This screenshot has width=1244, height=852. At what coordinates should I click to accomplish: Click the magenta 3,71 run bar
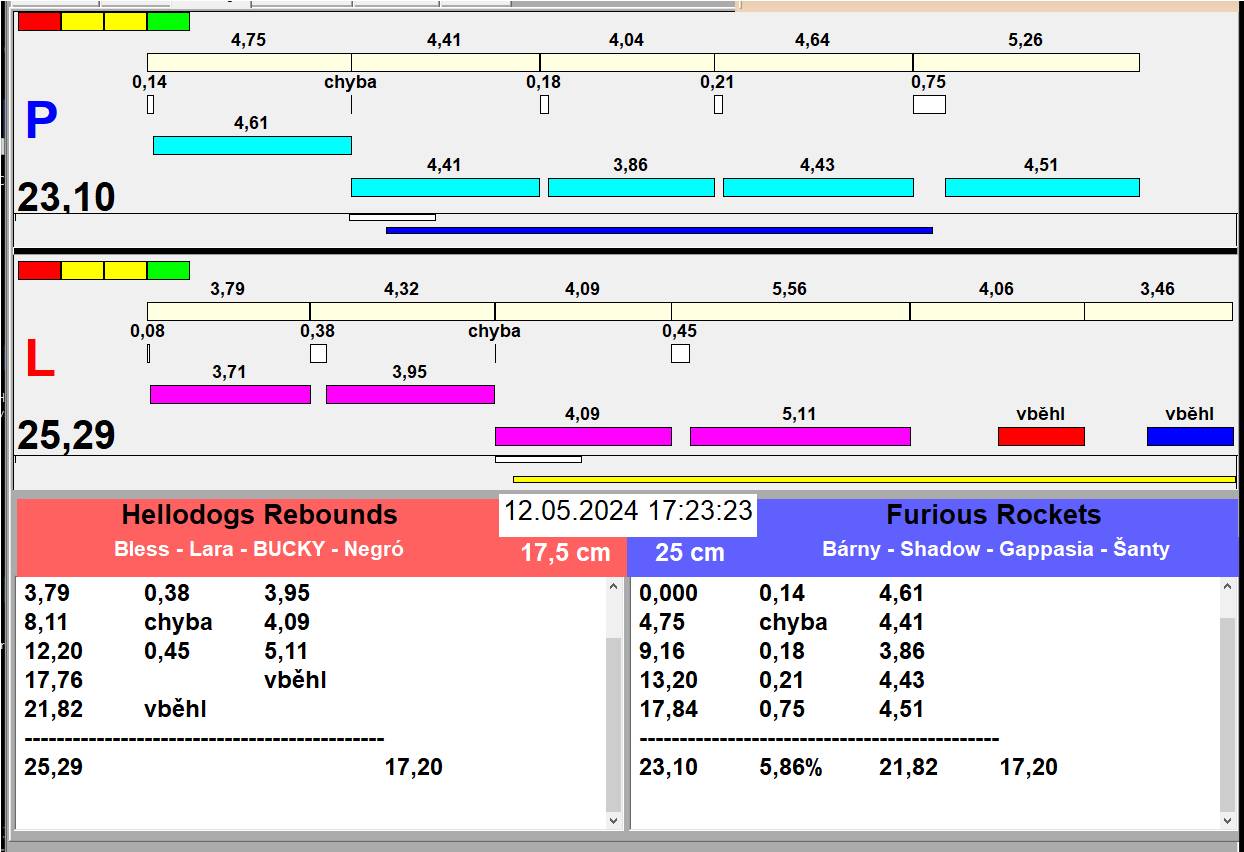tap(230, 394)
